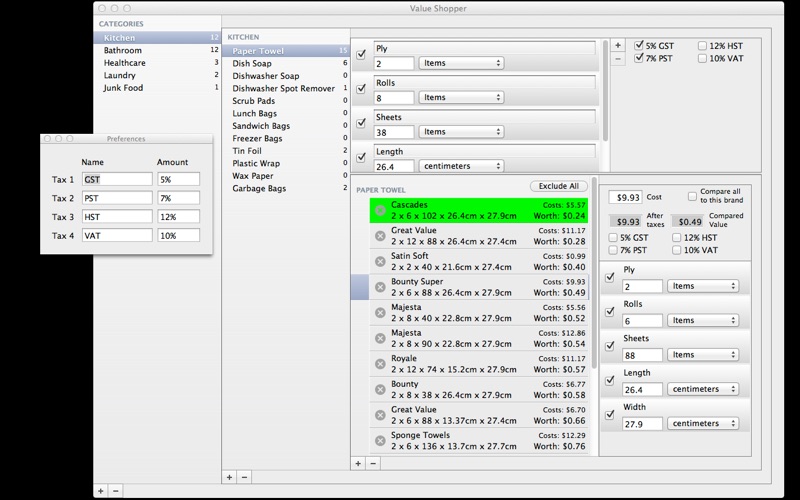Click the remove icon beside Bounty Super

point(380,287)
